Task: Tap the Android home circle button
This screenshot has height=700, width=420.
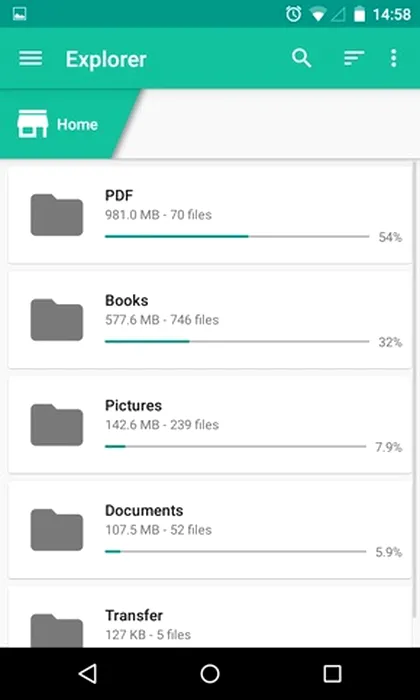Action: pyautogui.click(x=210, y=674)
